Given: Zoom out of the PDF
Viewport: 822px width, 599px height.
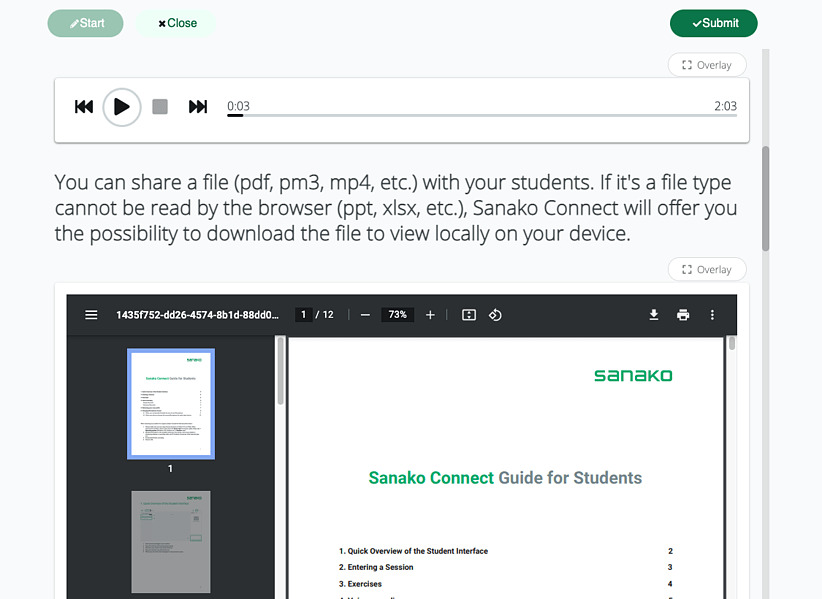Looking at the screenshot, I should (365, 315).
